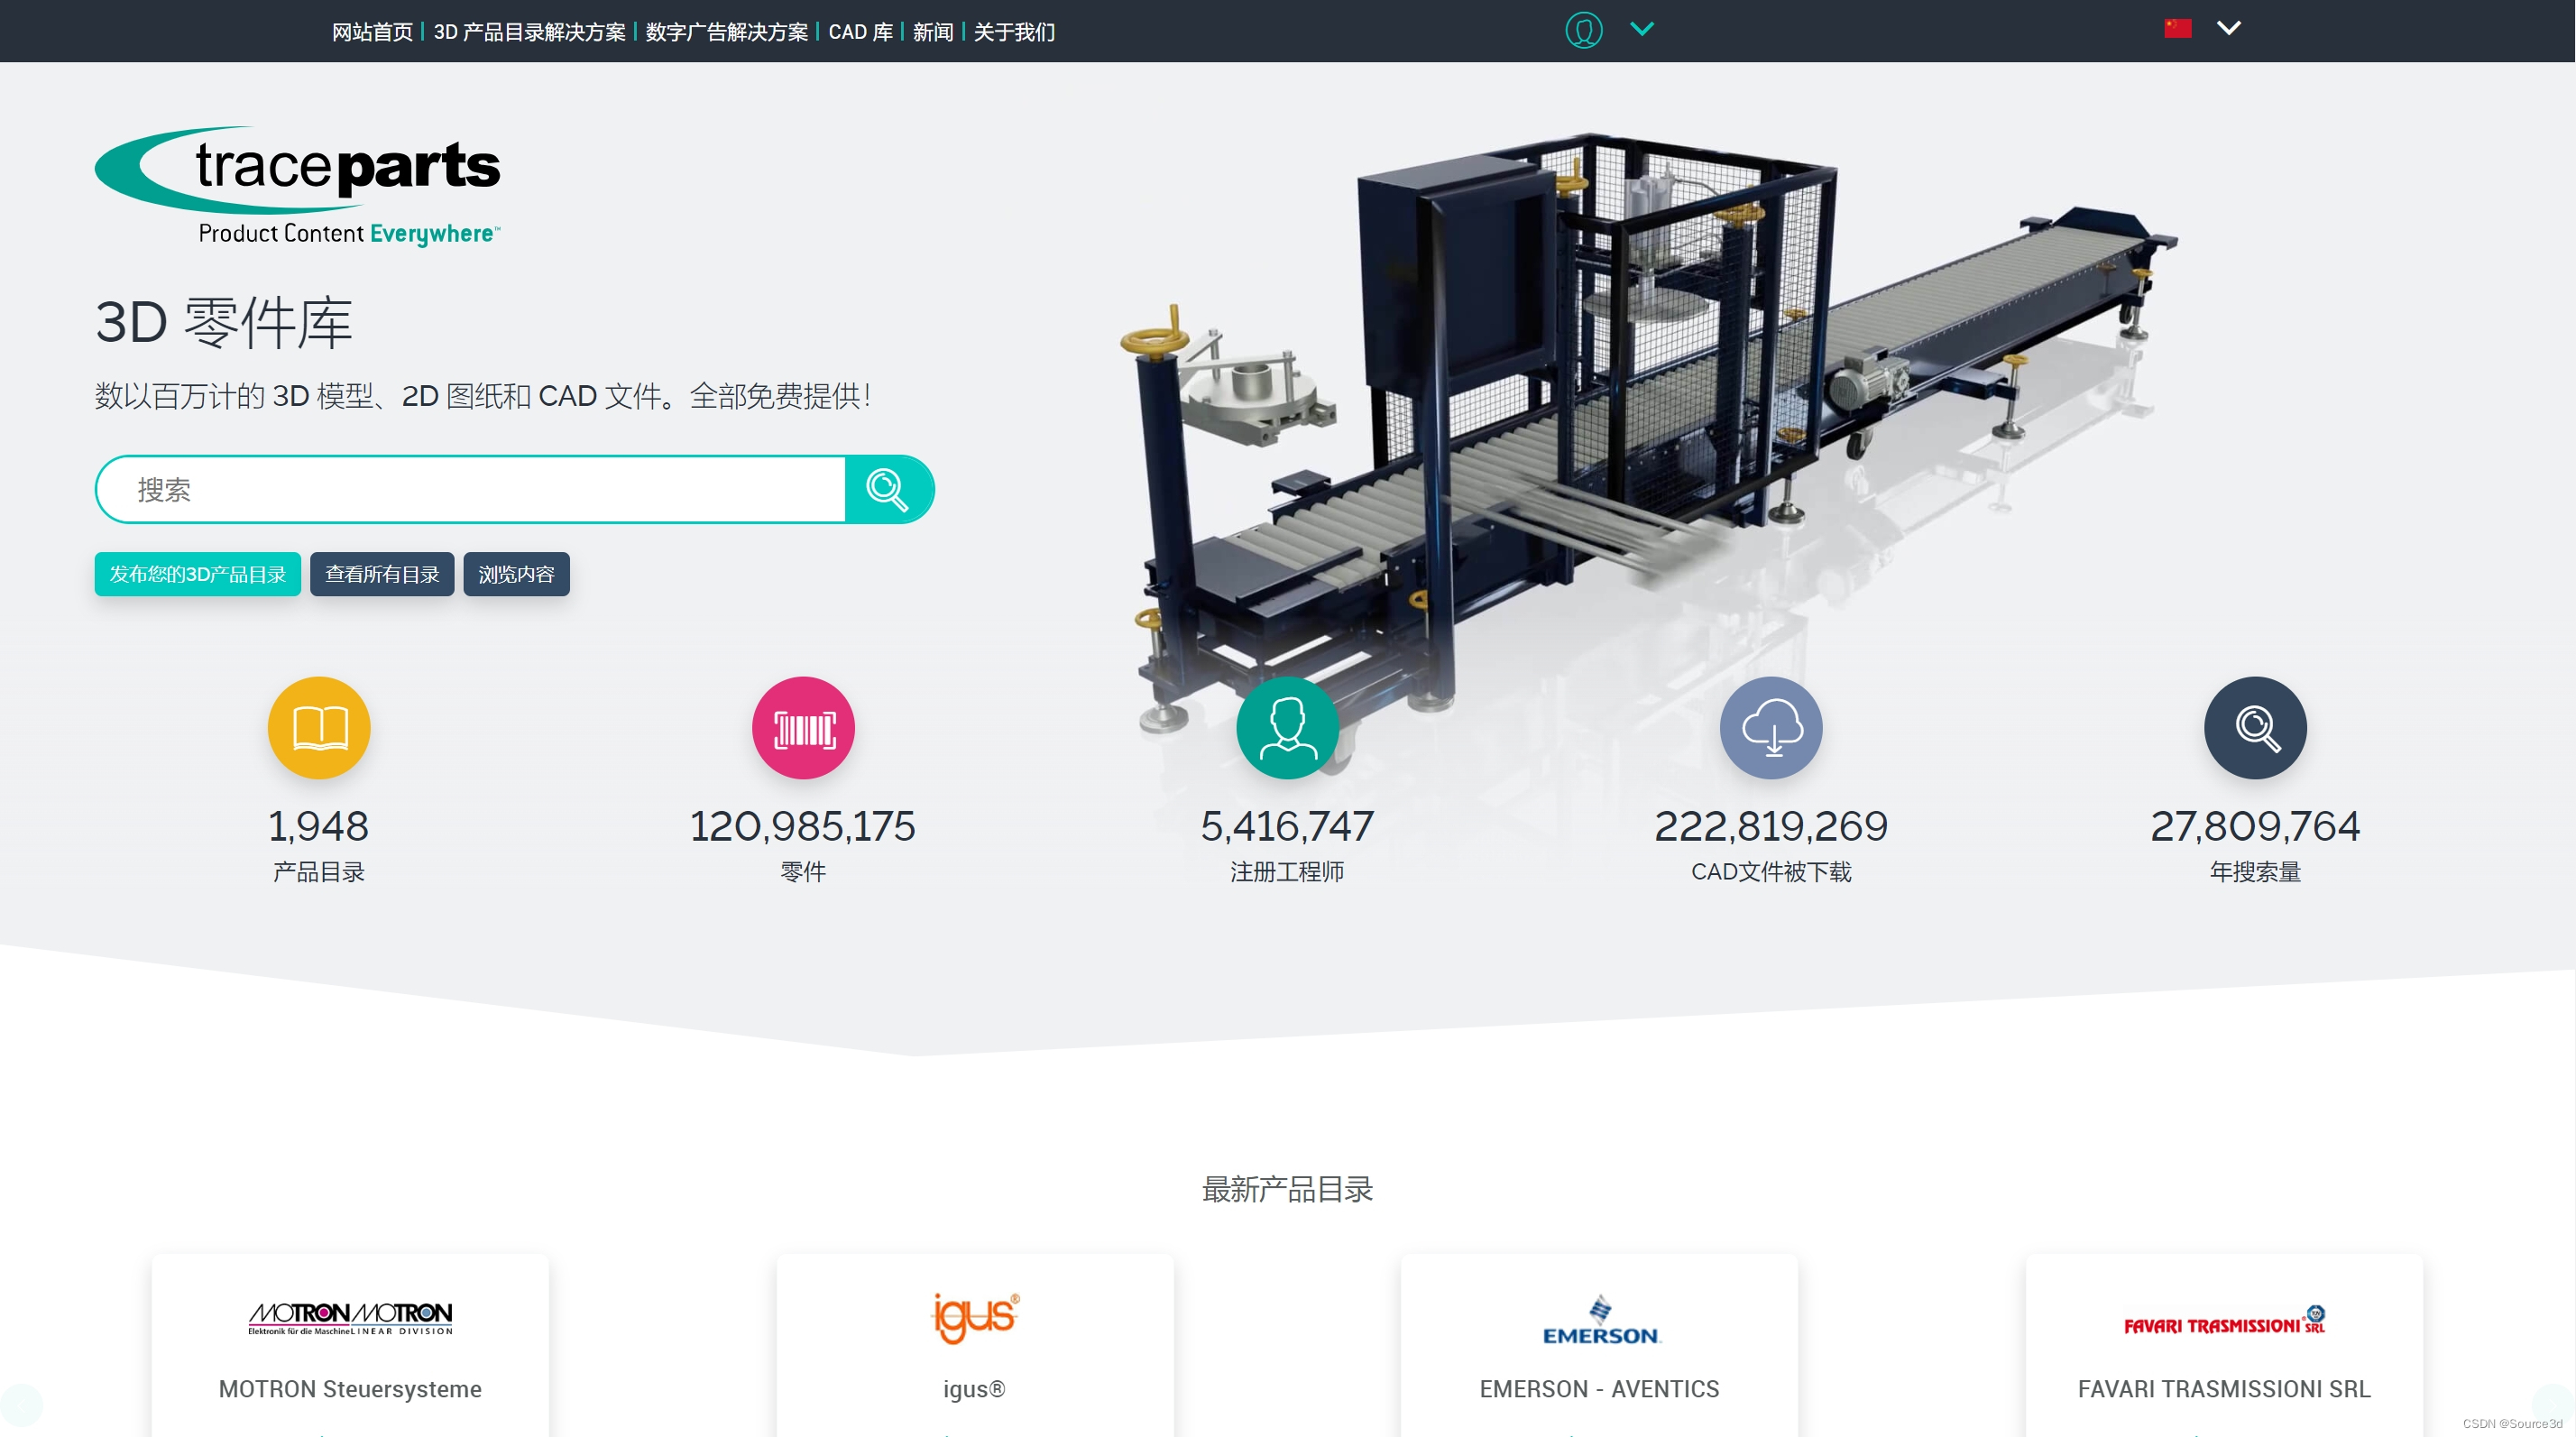2576x1437 pixels.
Task: Click the China flag language icon
Action: click(x=2178, y=29)
